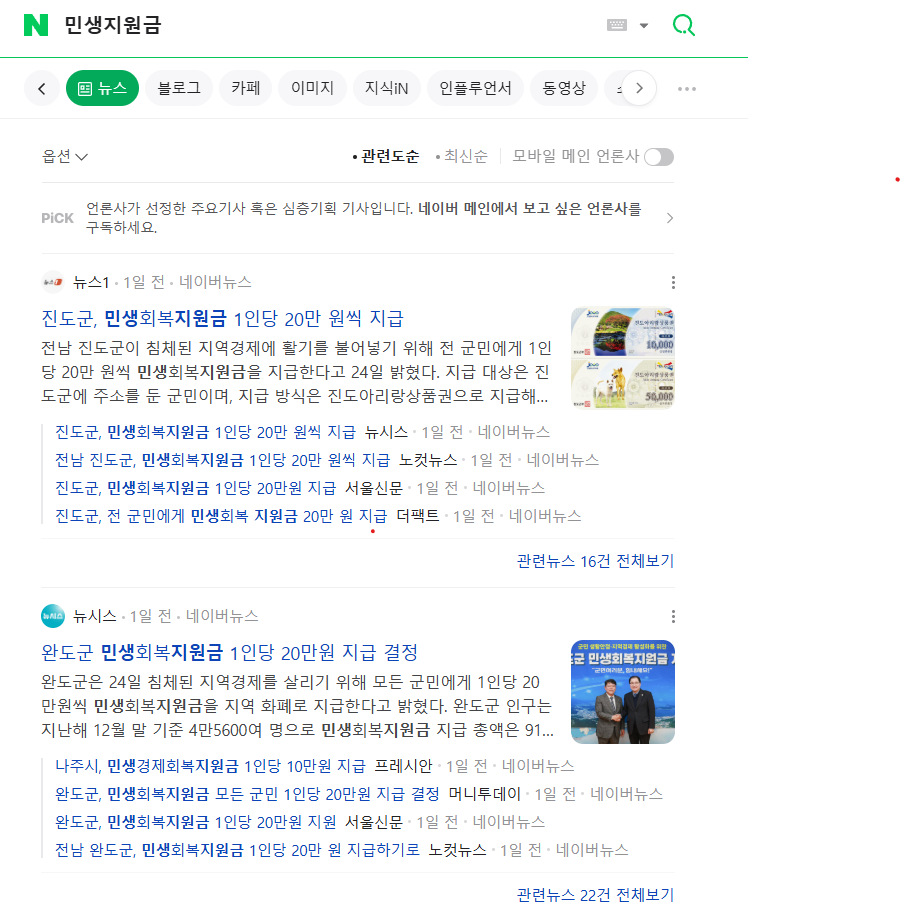Click the 뉴스1 press logo icon

[x=53, y=282]
